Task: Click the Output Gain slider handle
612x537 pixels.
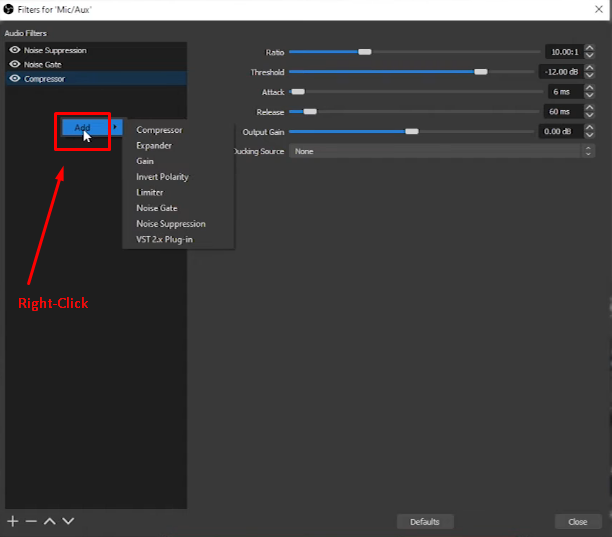Action: click(411, 132)
